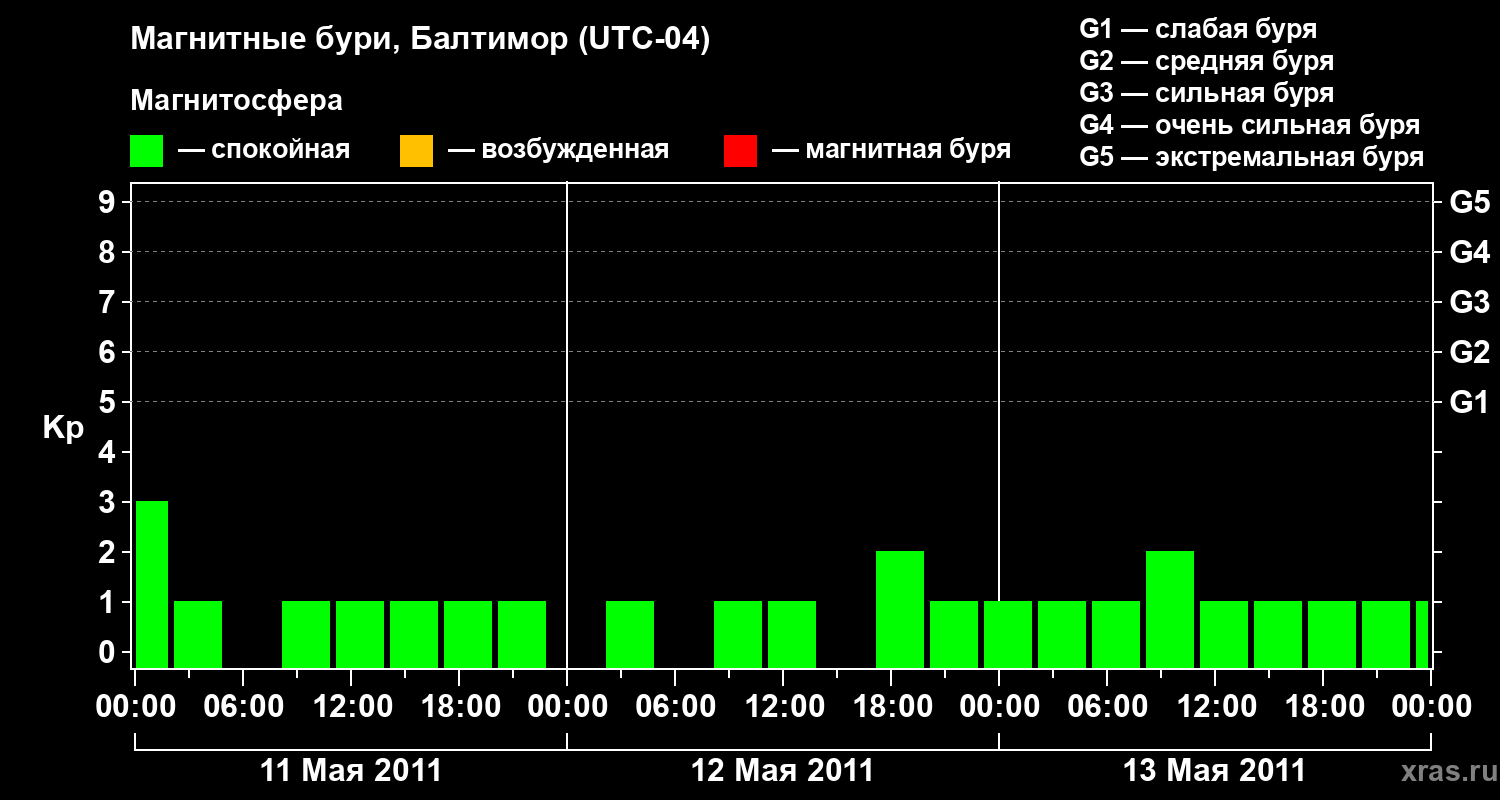1500x800 pixels.
Task: Click bar above 12:00 on 12 Мая
Action: (x=792, y=634)
